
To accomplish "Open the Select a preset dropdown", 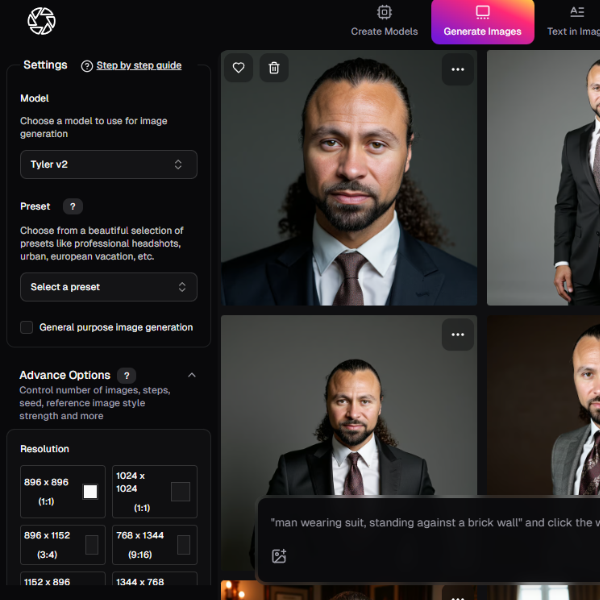I will coord(108,287).
